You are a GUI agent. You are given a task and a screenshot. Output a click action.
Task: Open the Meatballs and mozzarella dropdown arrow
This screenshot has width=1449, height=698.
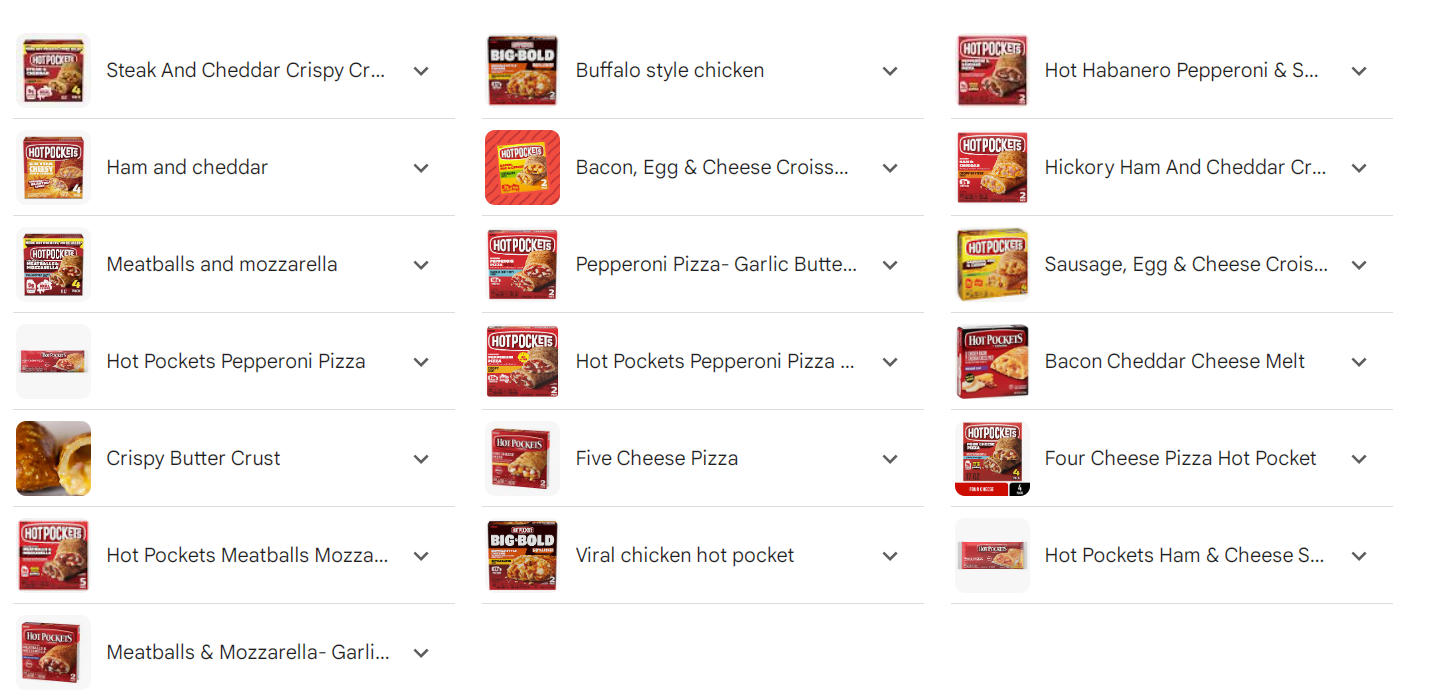coord(421,265)
